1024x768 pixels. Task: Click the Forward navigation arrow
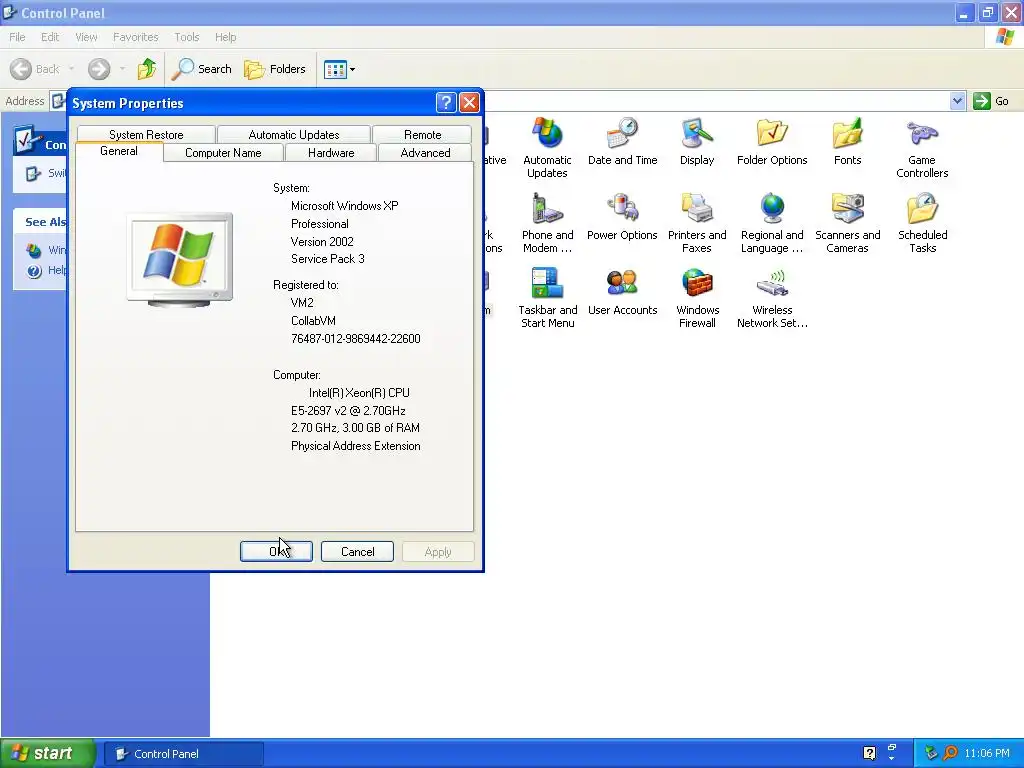click(x=99, y=69)
